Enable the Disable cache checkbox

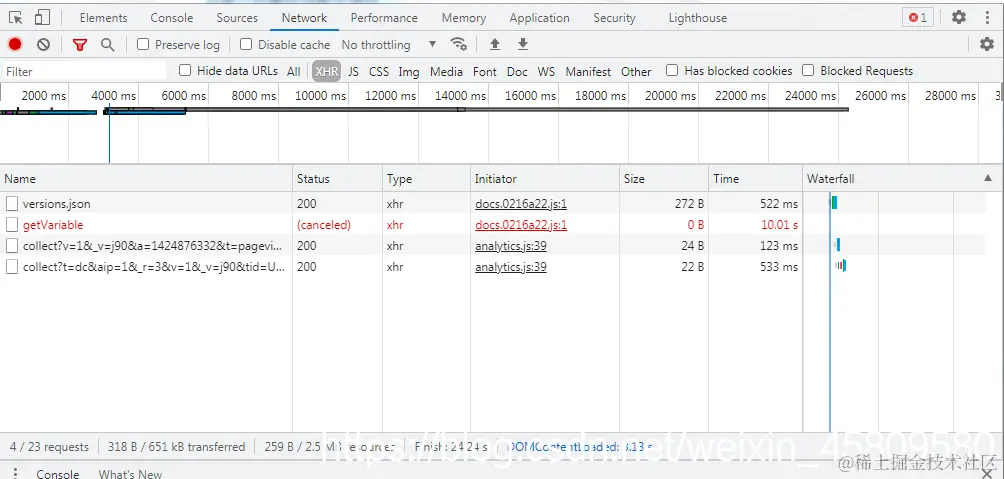coord(246,44)
